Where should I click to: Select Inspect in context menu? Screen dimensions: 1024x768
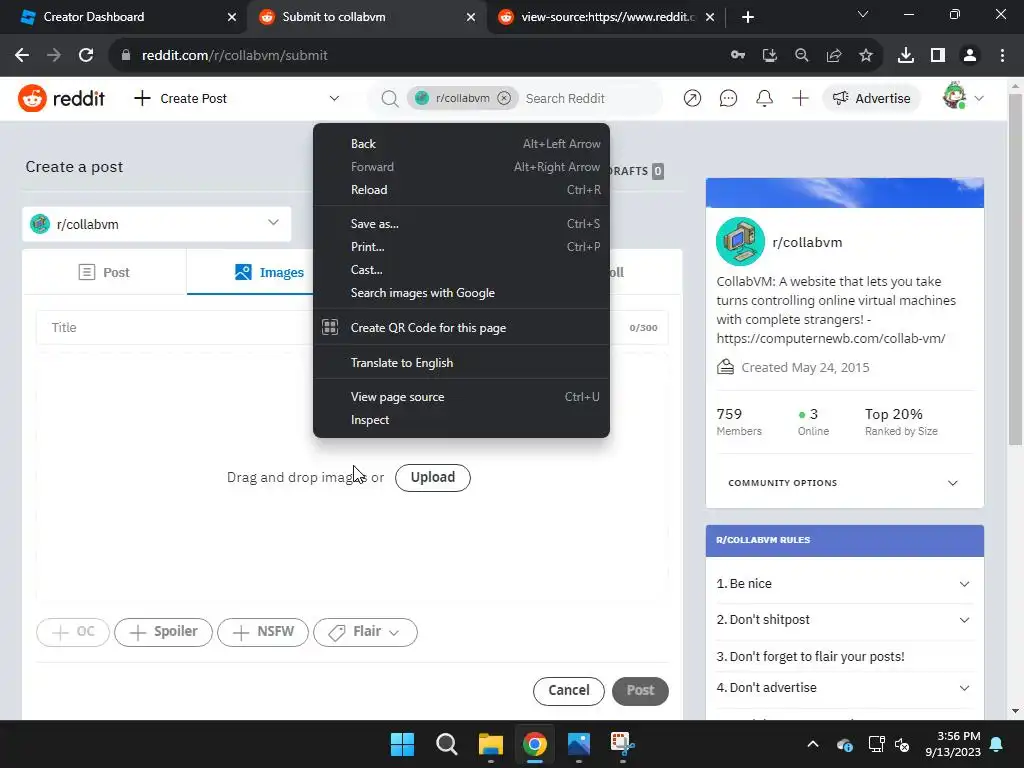[x=461, y=420]
